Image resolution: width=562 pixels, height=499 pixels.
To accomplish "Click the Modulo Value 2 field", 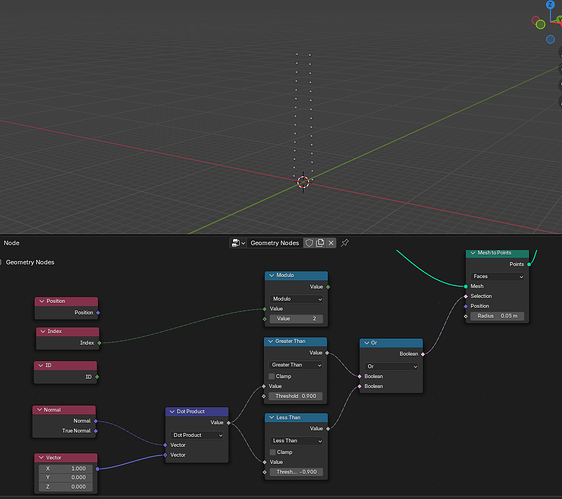I will point(296,319).
